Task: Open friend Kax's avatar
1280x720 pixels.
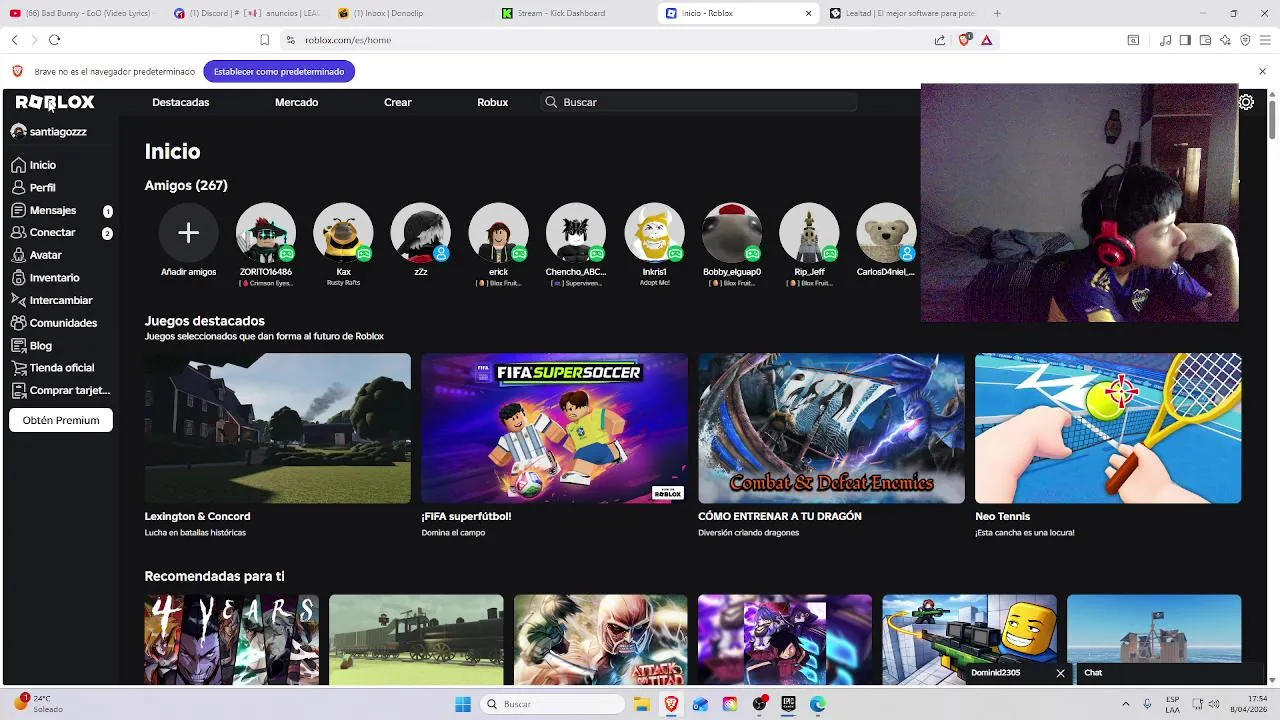Action: [x=343, y=233]
